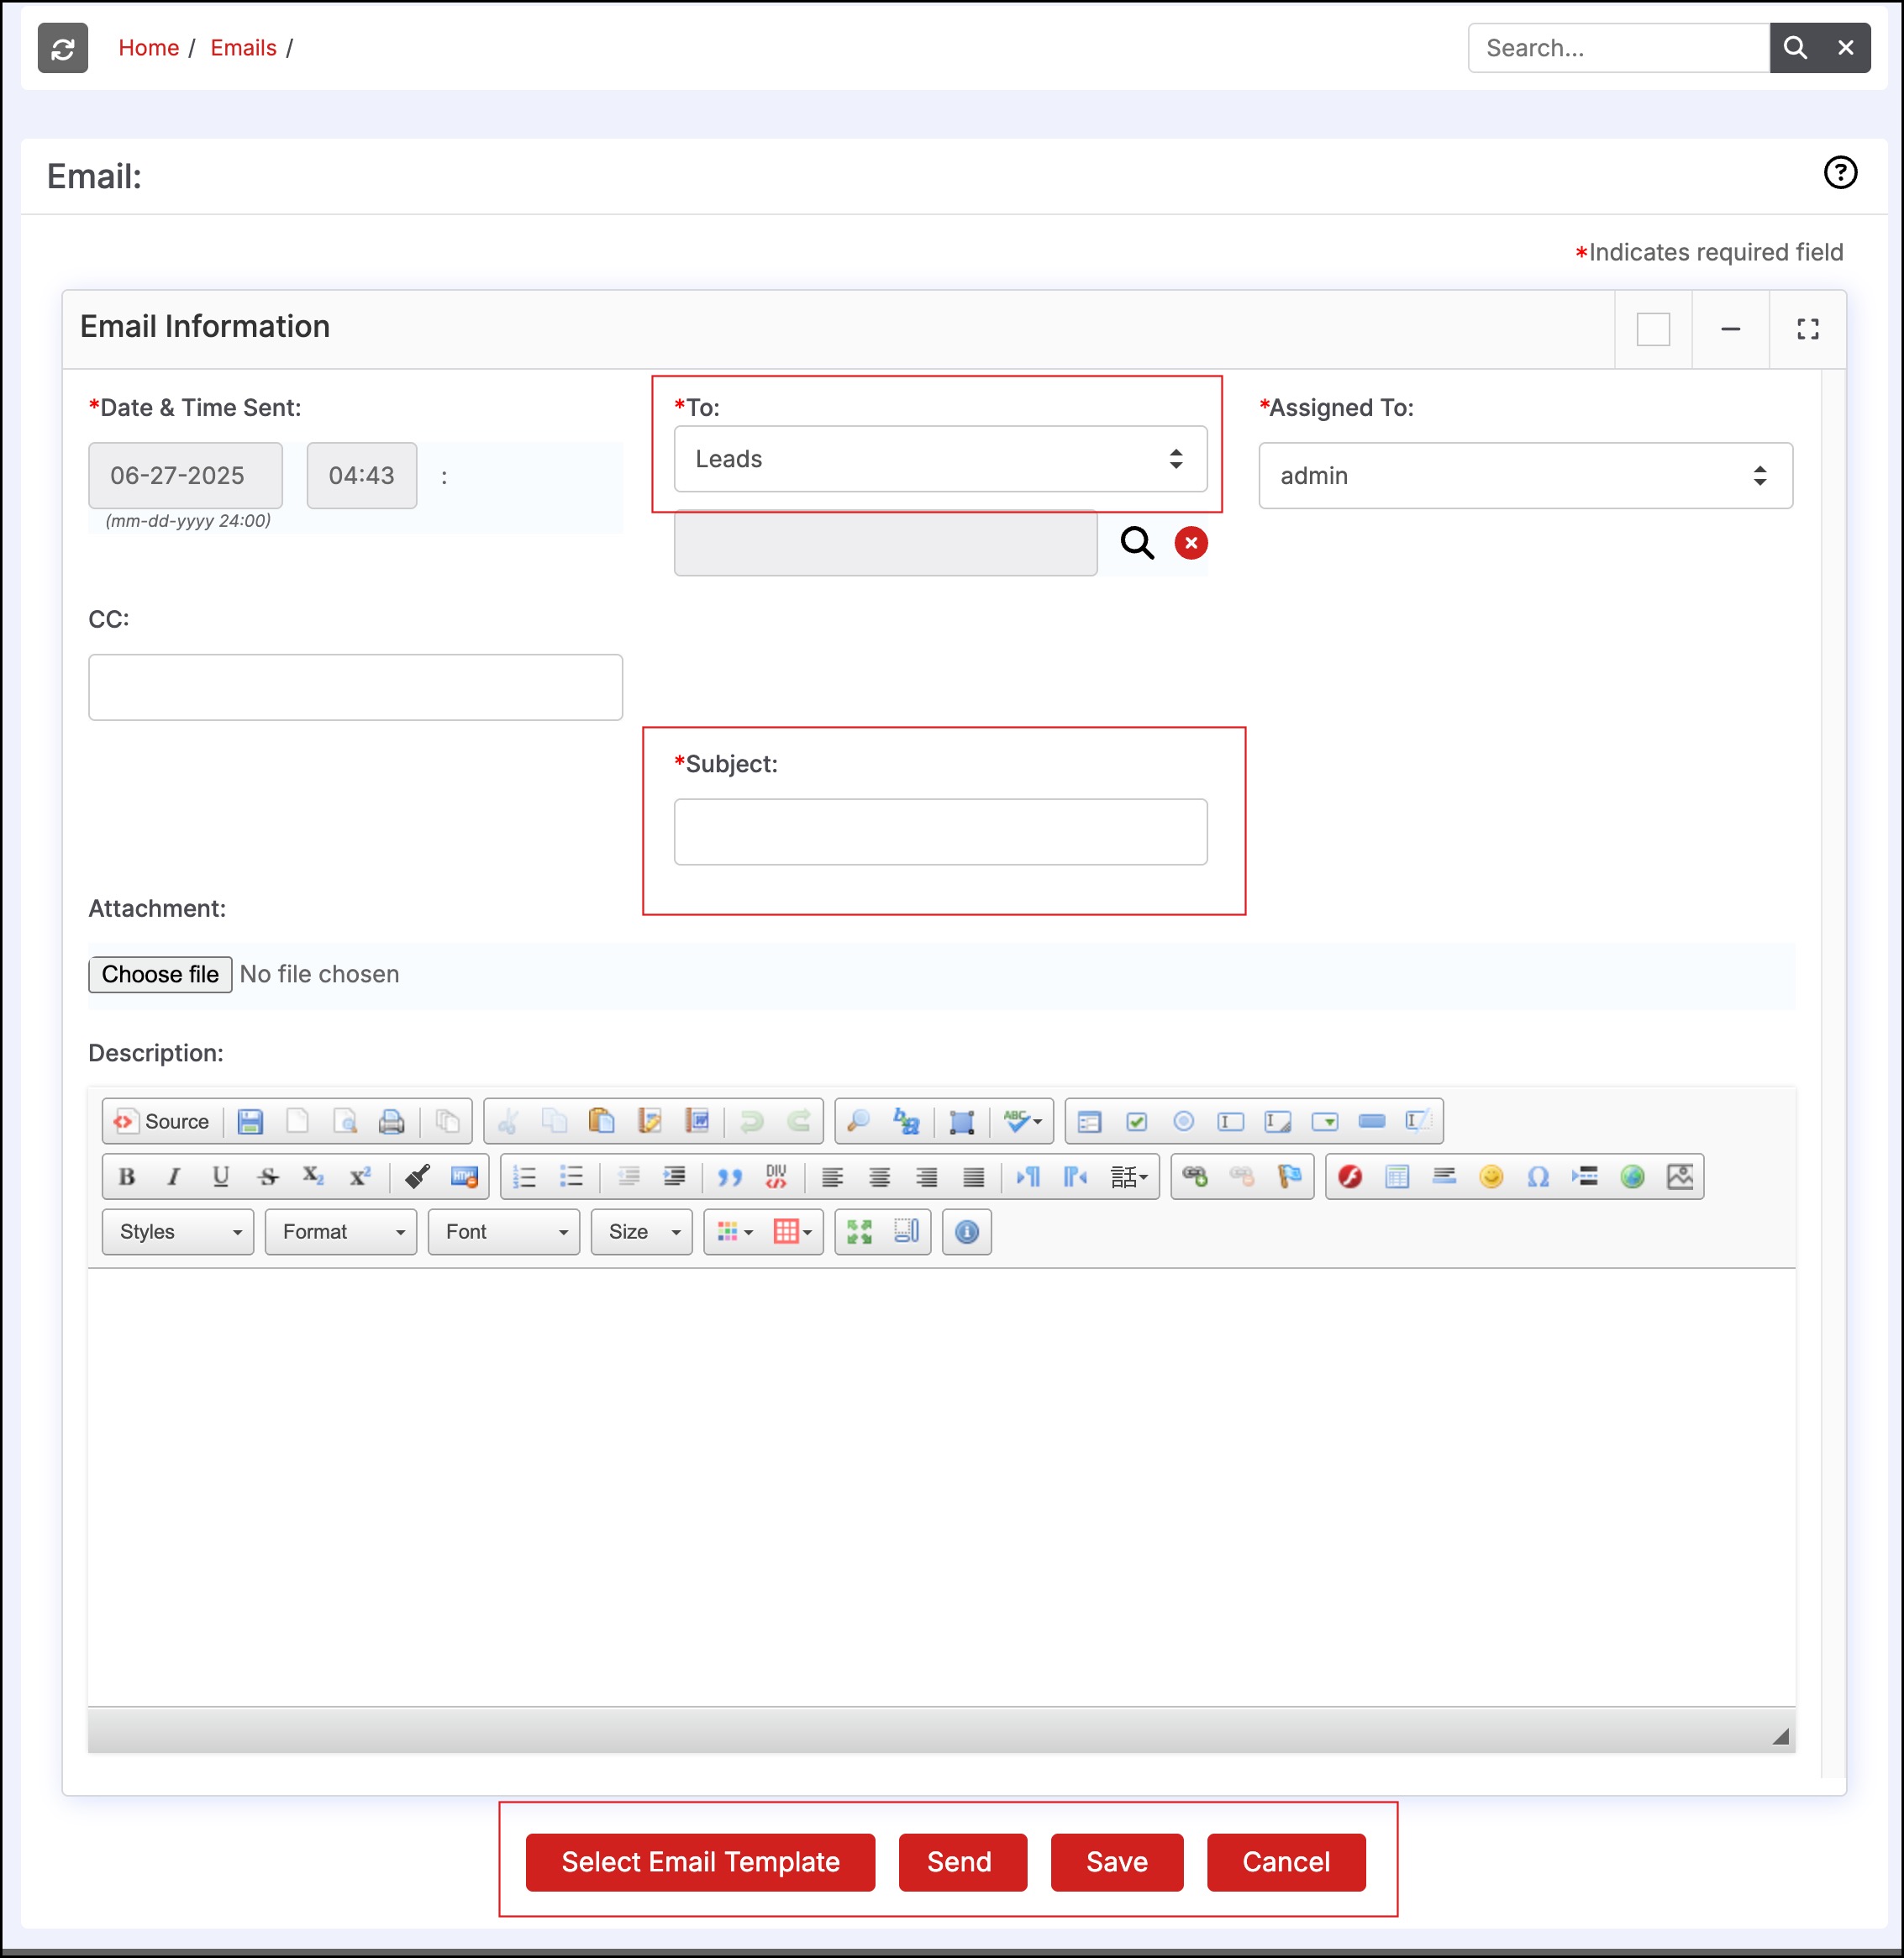Click the Anchor flag icon
The width and height of the screenshot is (1904, 1958).
1290,1176
